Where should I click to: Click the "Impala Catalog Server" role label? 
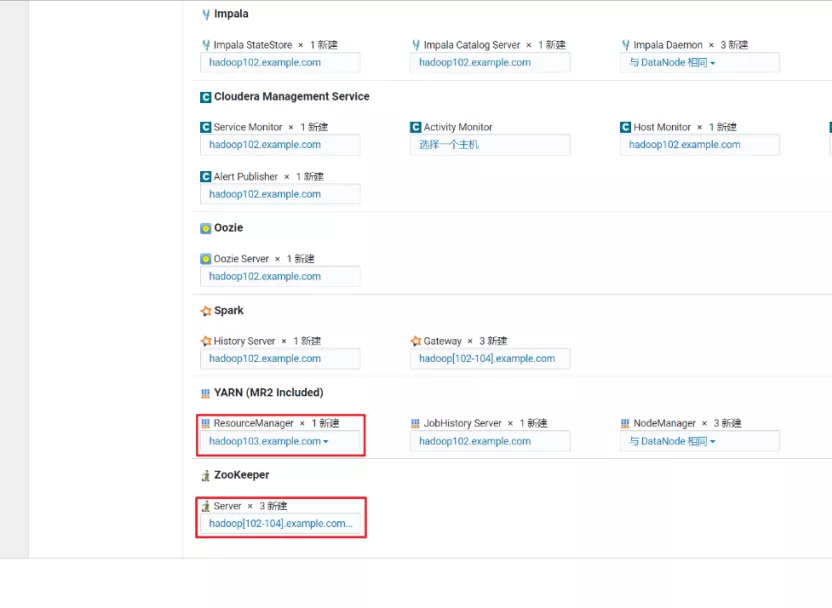(x=472, y=45)
